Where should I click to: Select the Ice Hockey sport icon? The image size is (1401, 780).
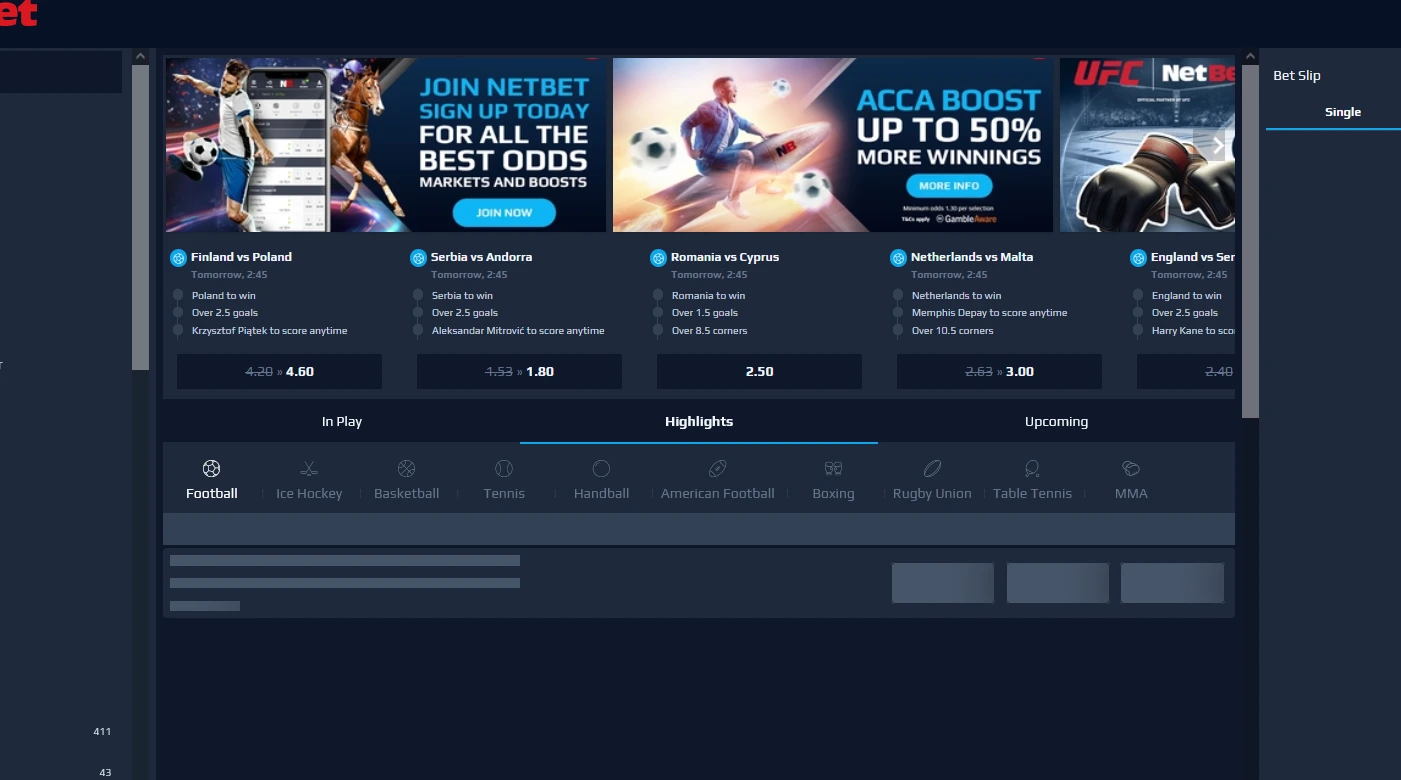coord(309,468)
